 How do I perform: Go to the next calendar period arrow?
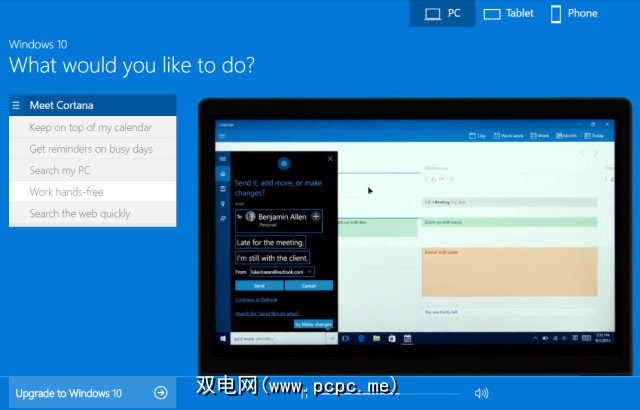[x=596, y=153]
